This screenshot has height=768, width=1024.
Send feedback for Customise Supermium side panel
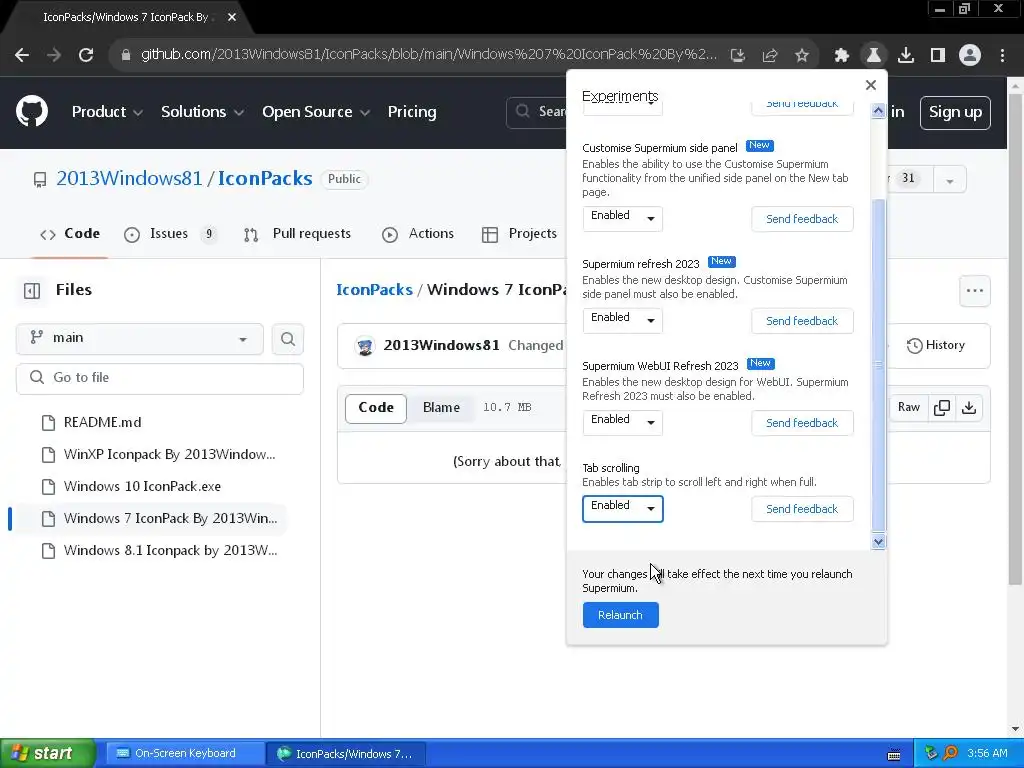[802, 219]
